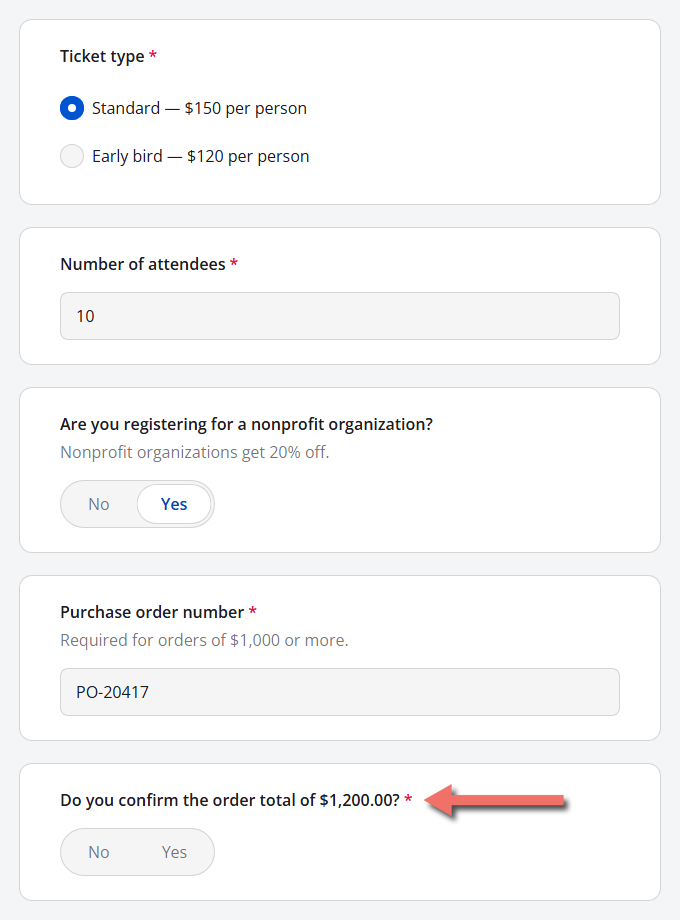Click the red arrow pointing at order total

click(495, 800)
